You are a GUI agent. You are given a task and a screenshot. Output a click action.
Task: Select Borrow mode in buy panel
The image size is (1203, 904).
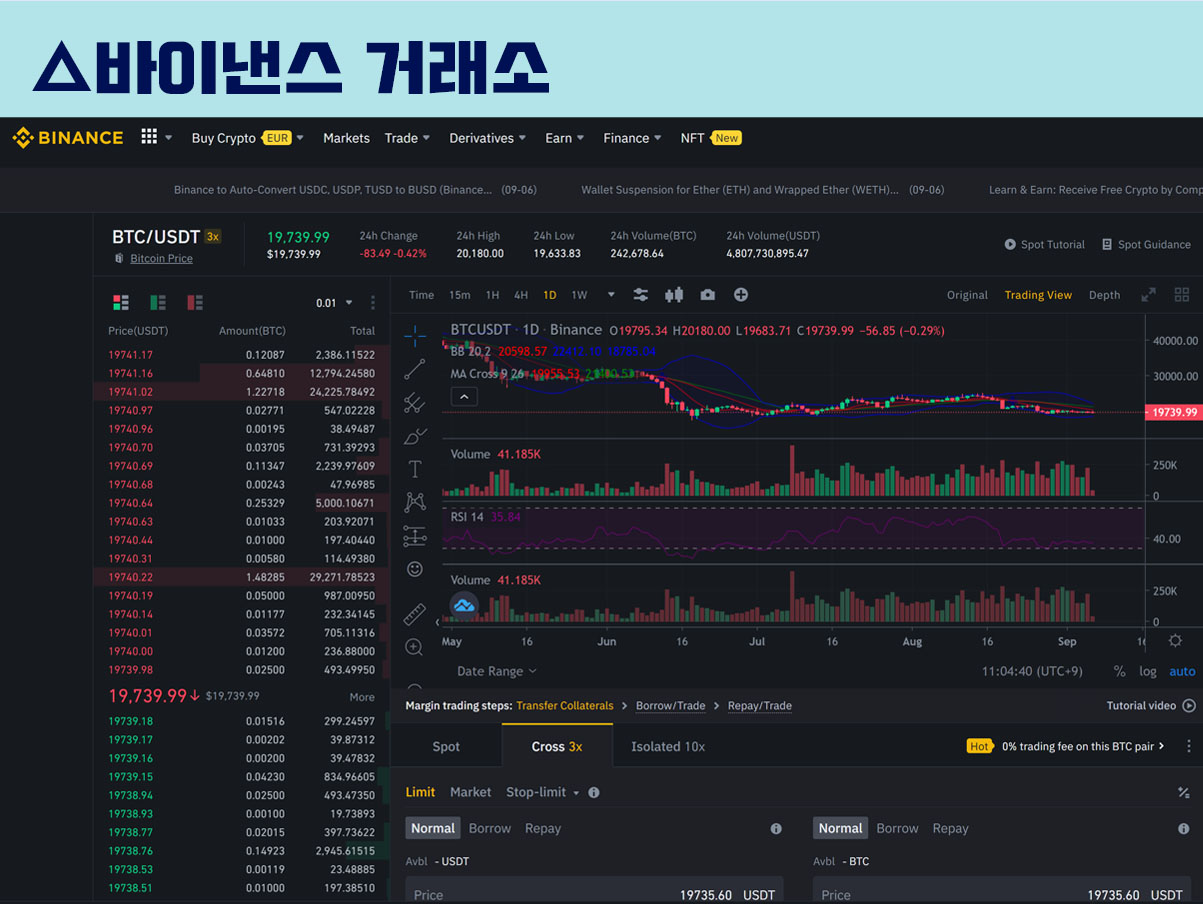pos(490,828)
